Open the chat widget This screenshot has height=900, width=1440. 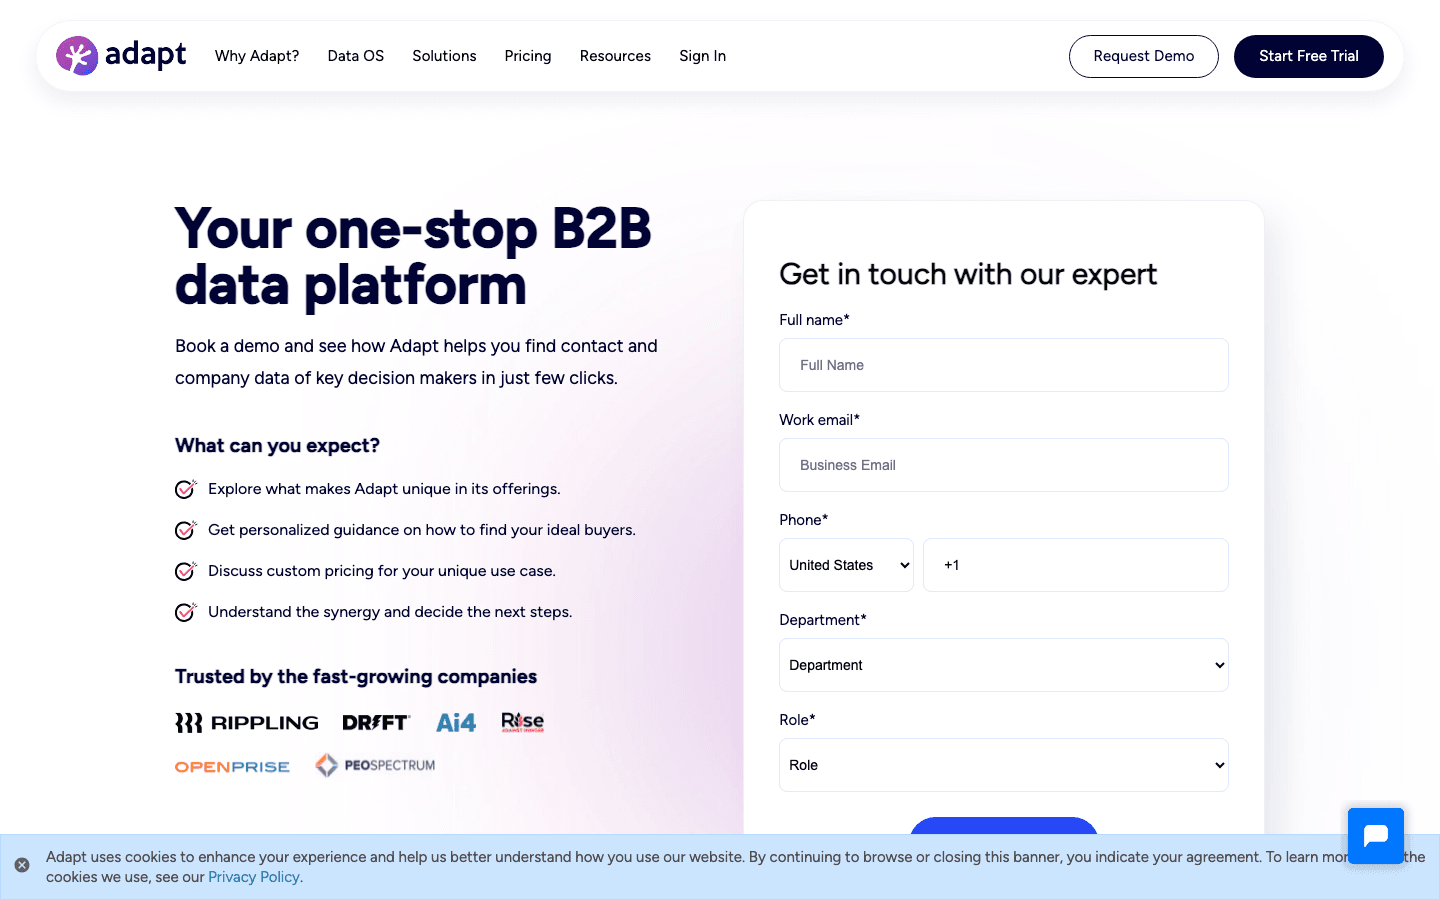(1375, 835)
